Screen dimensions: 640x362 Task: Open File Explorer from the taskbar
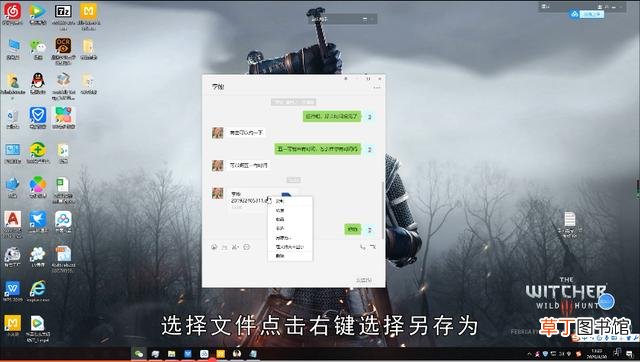pyautogui.click(x=171, y=354)
